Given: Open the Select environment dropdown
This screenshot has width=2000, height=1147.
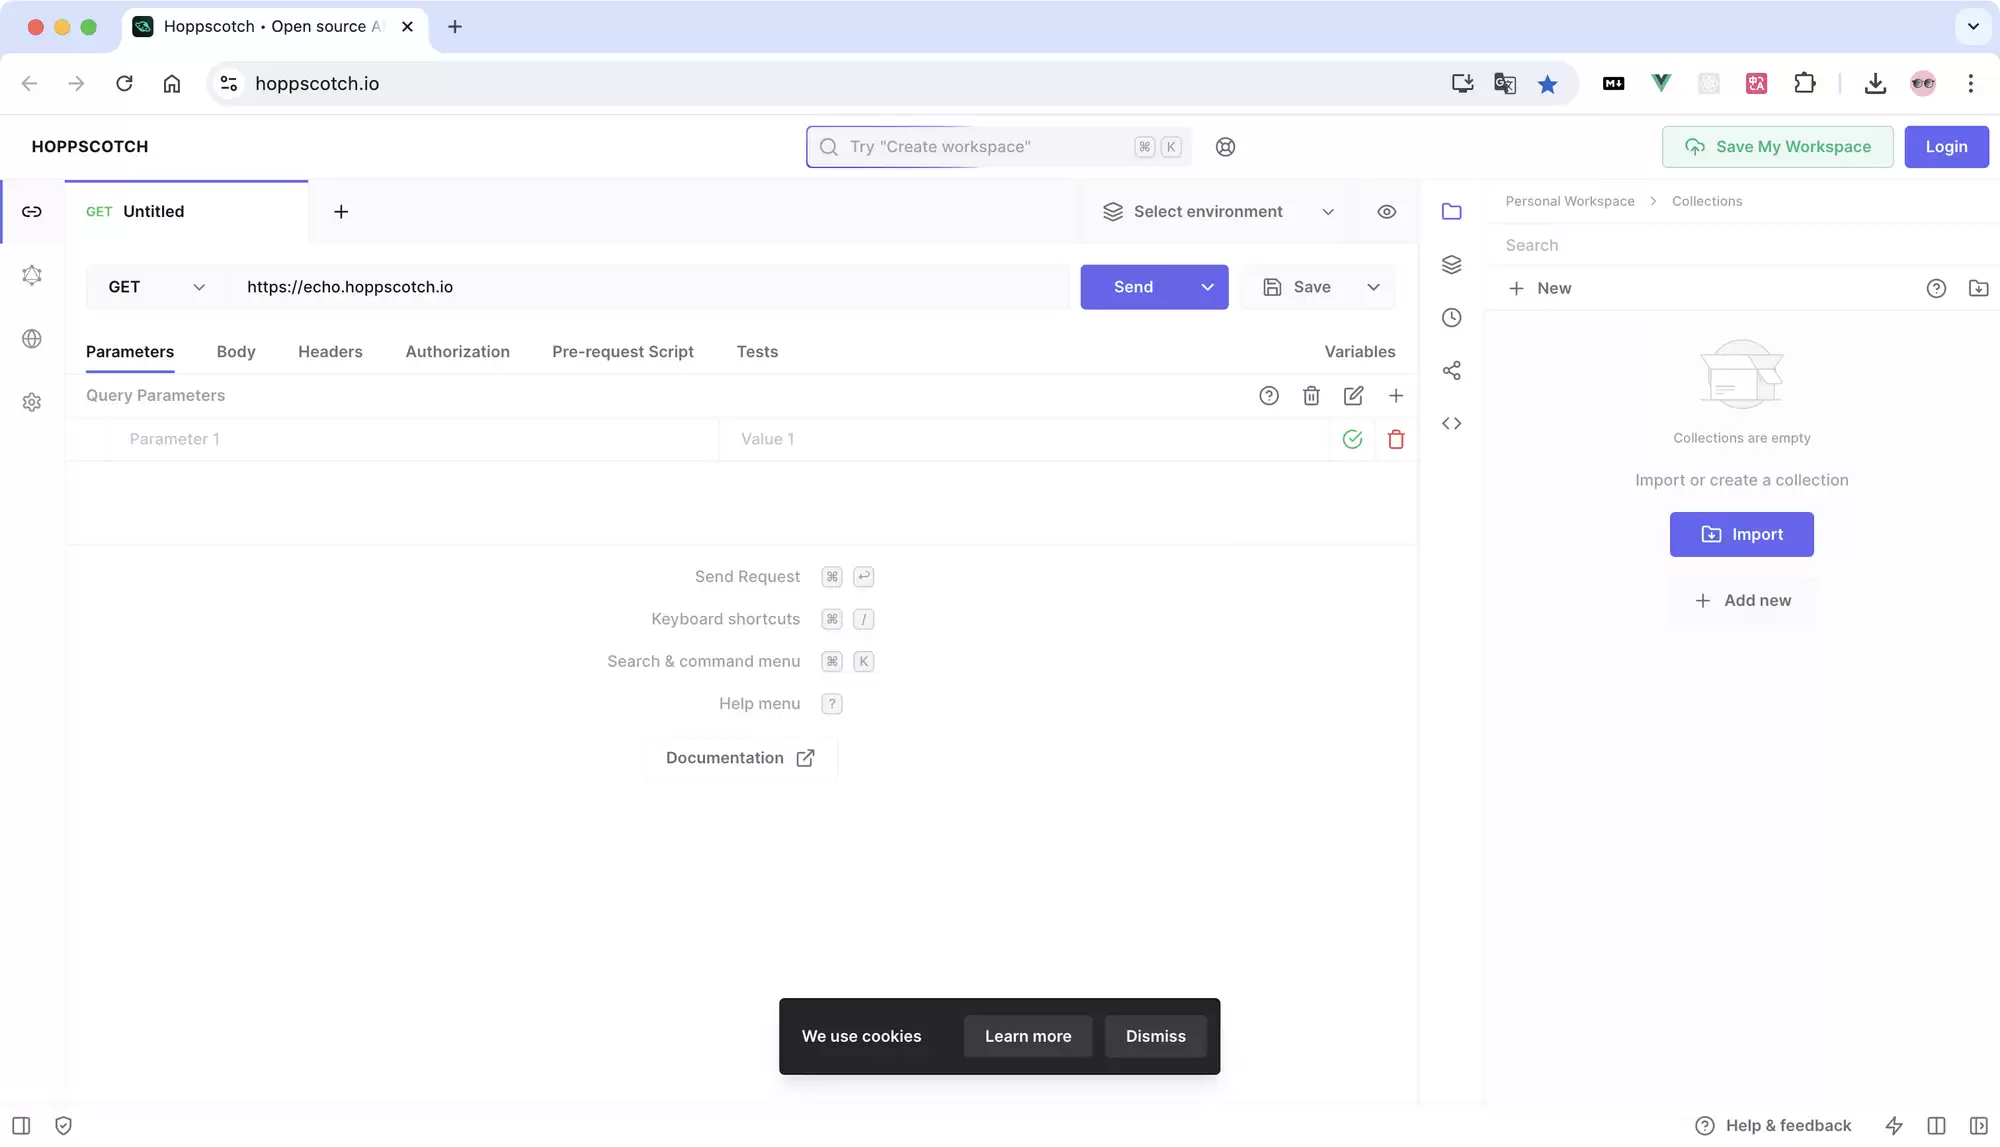Looking at the screenshot, I should point(1219,212).
